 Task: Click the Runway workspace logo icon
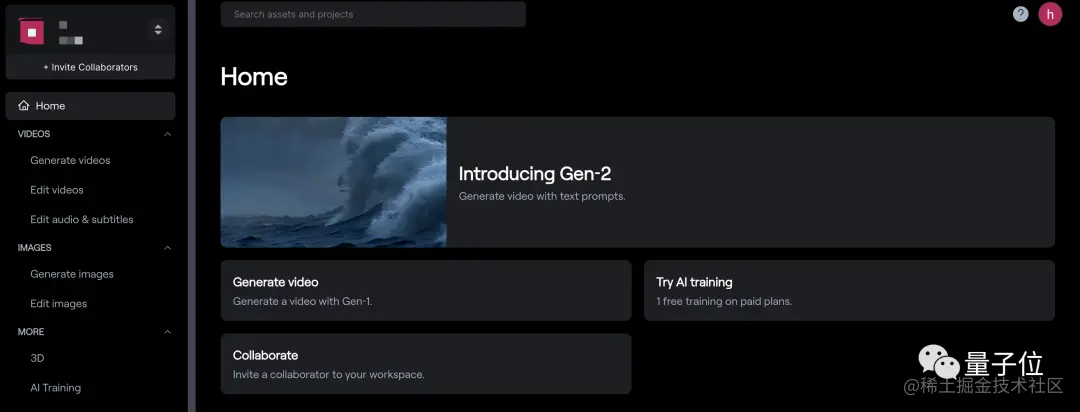point(31,32)
